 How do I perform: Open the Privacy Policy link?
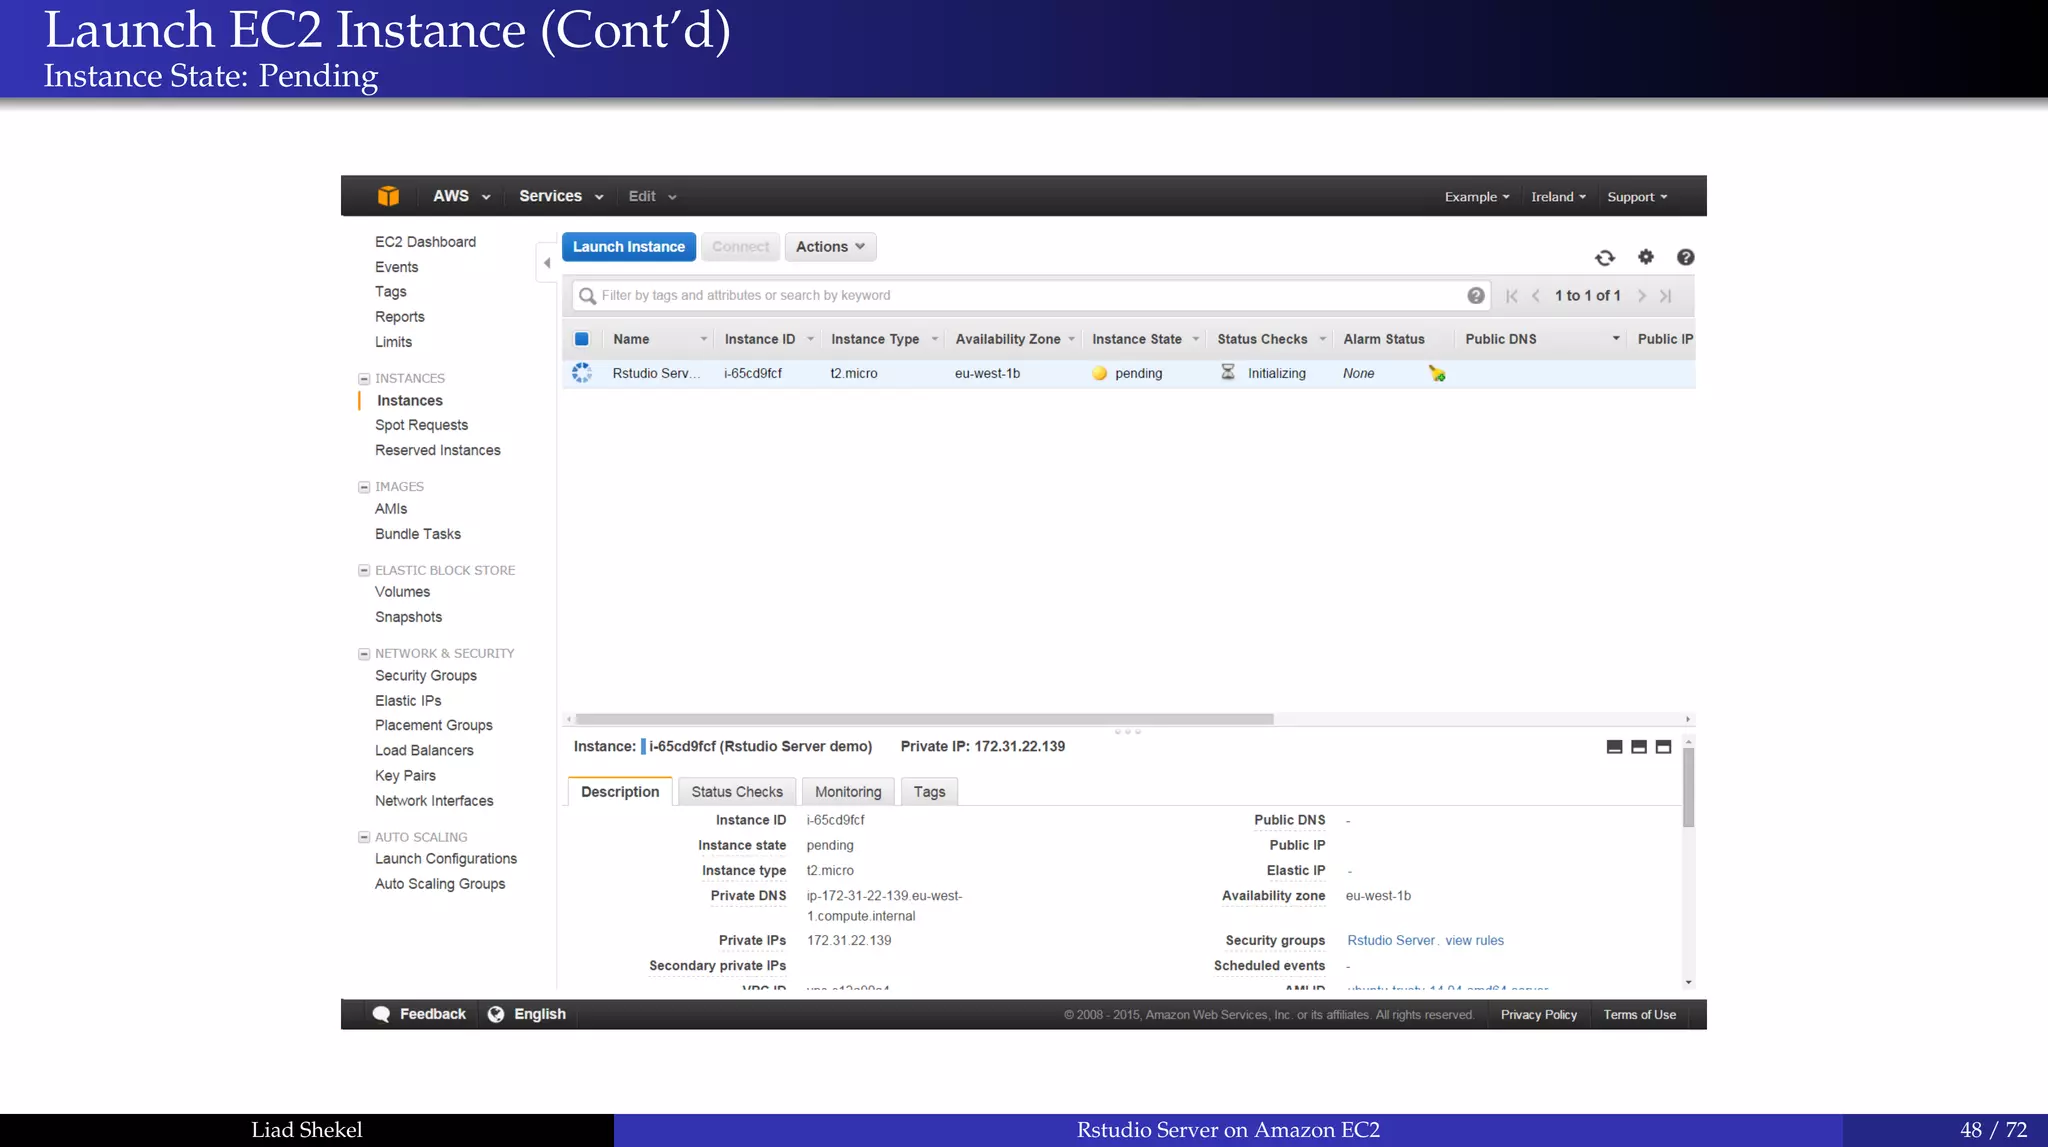pos(1538,1015)
